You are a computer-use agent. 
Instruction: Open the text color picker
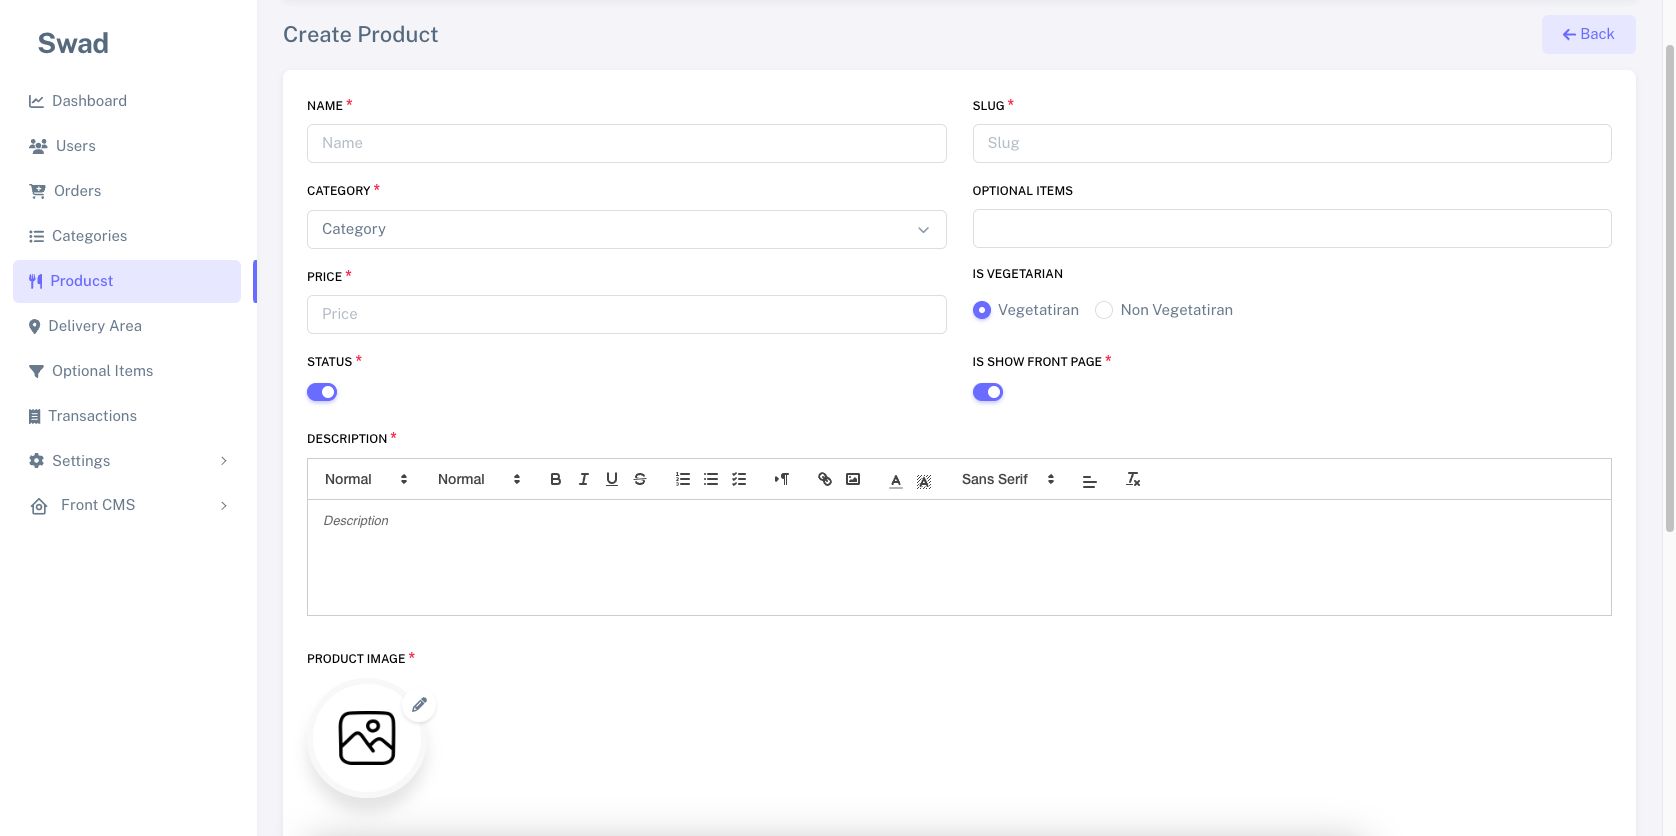tap(896, 480)
